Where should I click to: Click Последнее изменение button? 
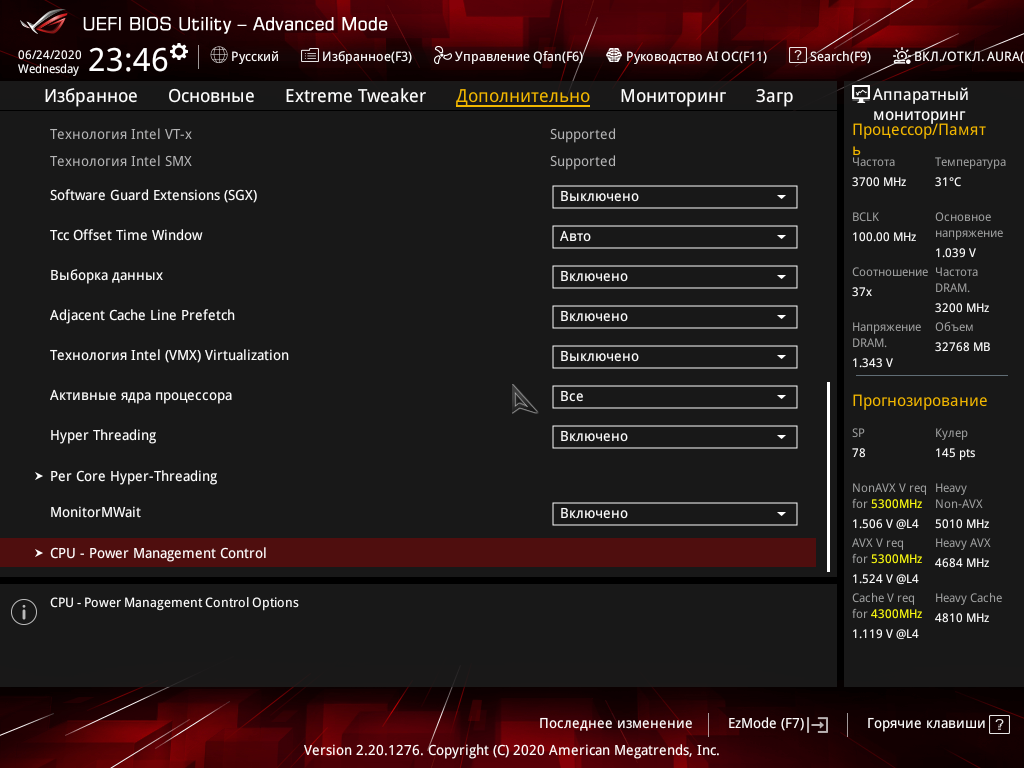(x=615, y=724)
